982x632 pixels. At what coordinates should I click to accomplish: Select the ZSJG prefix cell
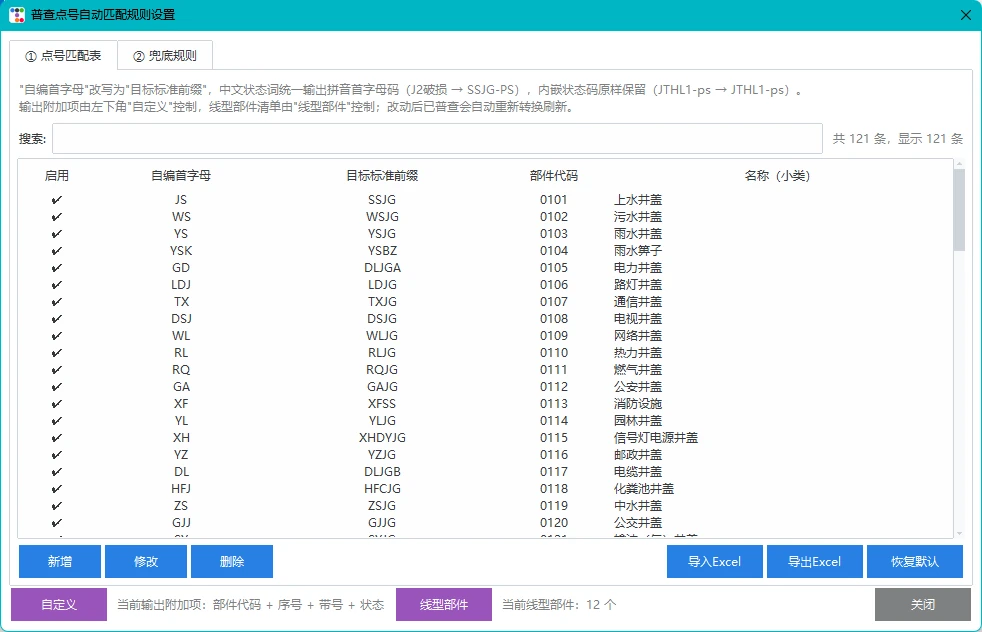[x=382, y=505]
